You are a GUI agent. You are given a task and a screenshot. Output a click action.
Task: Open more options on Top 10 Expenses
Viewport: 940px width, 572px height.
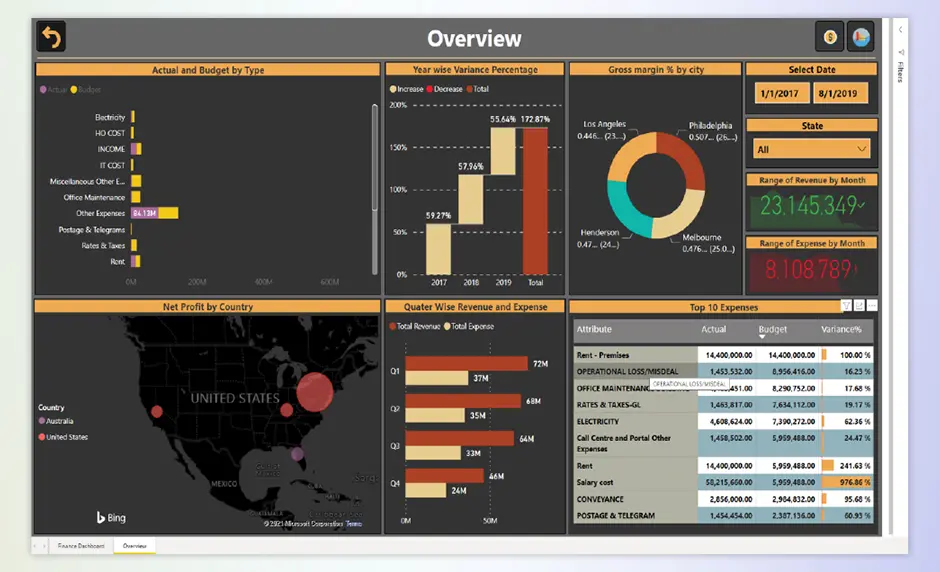[x=872, y=305]
